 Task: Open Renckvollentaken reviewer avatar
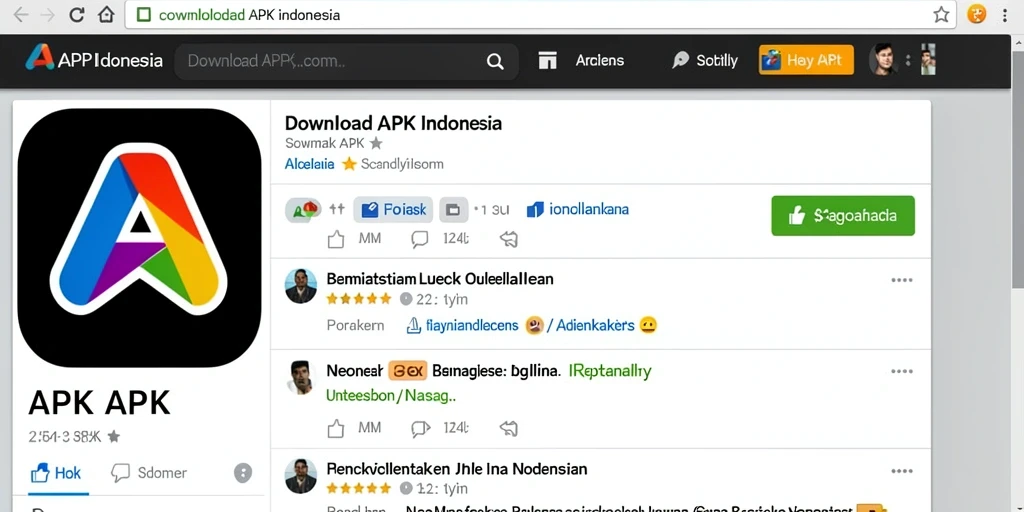[x=301, y=476]
